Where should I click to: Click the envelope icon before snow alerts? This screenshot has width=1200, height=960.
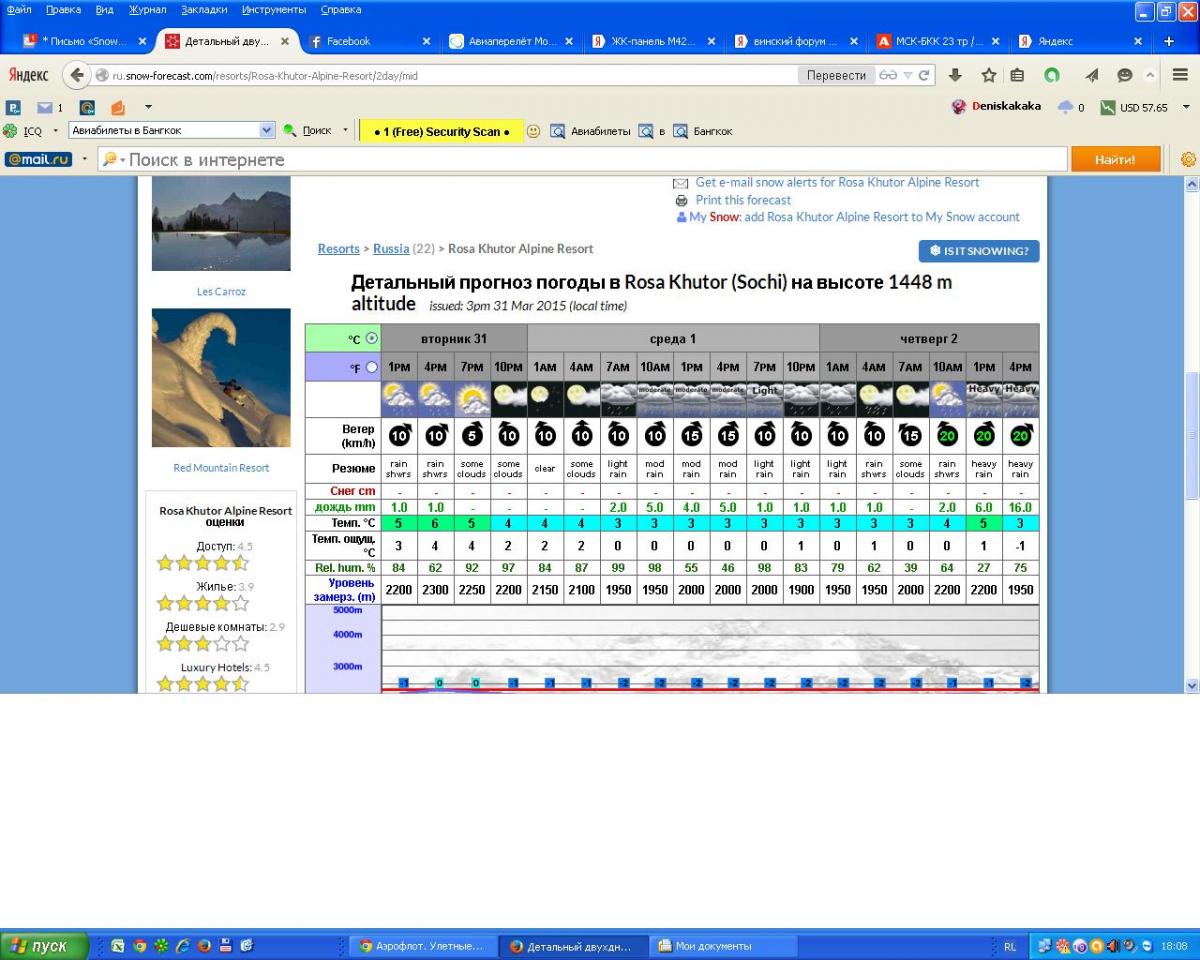(x=681, y=183)
